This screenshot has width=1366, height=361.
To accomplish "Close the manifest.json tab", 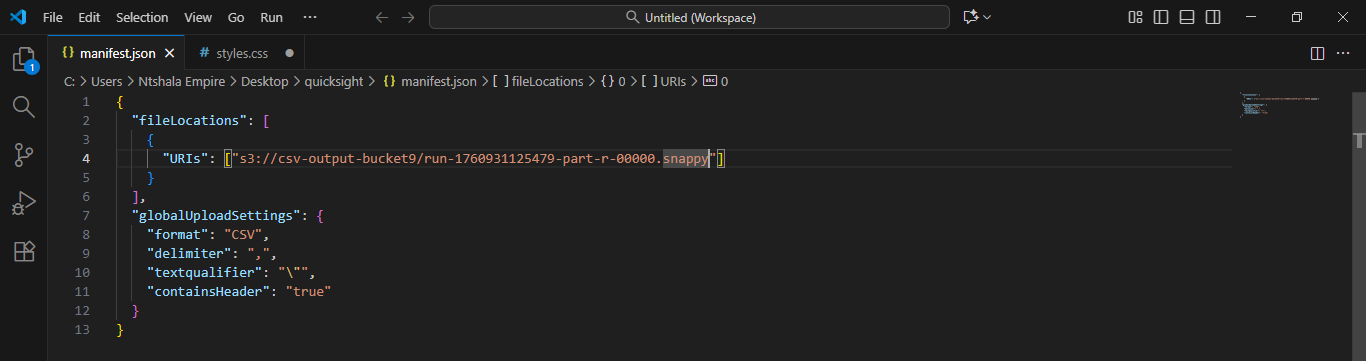I will 170,53.
